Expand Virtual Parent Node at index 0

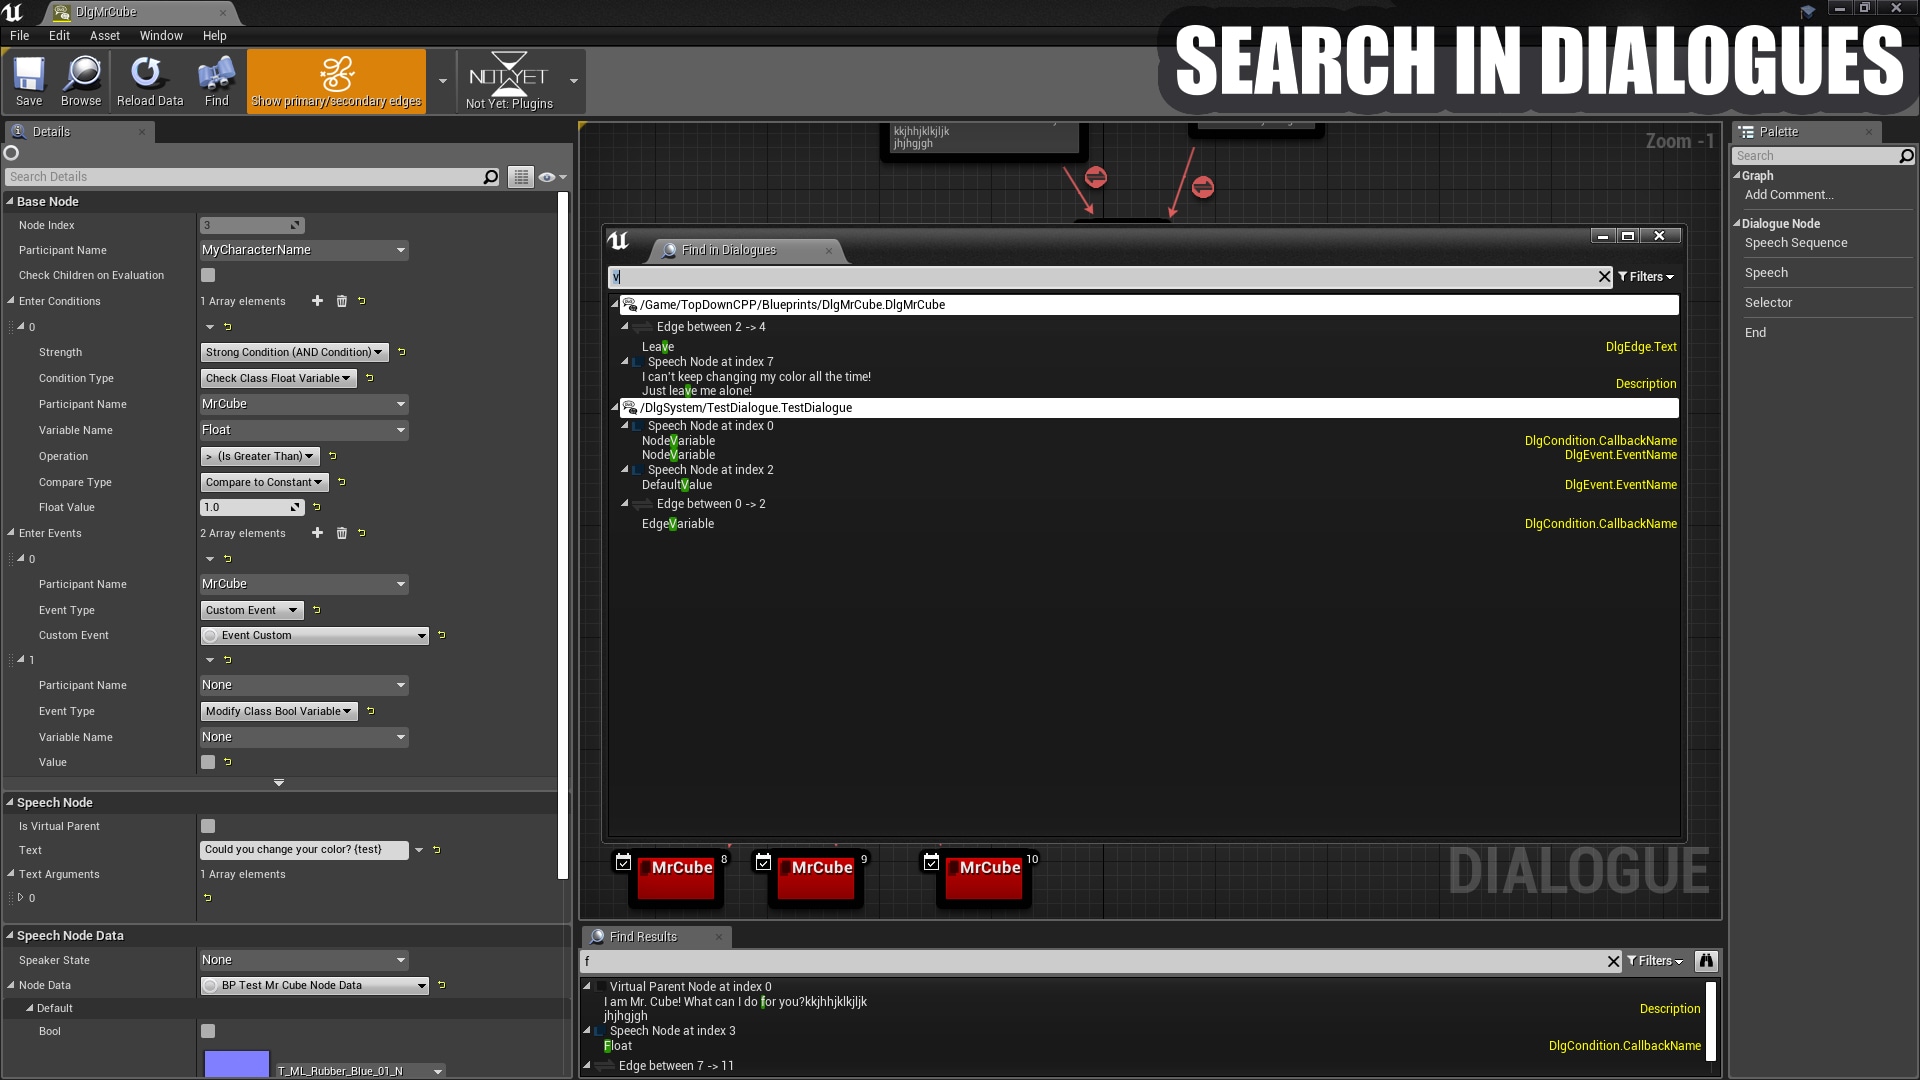(589, 985)
